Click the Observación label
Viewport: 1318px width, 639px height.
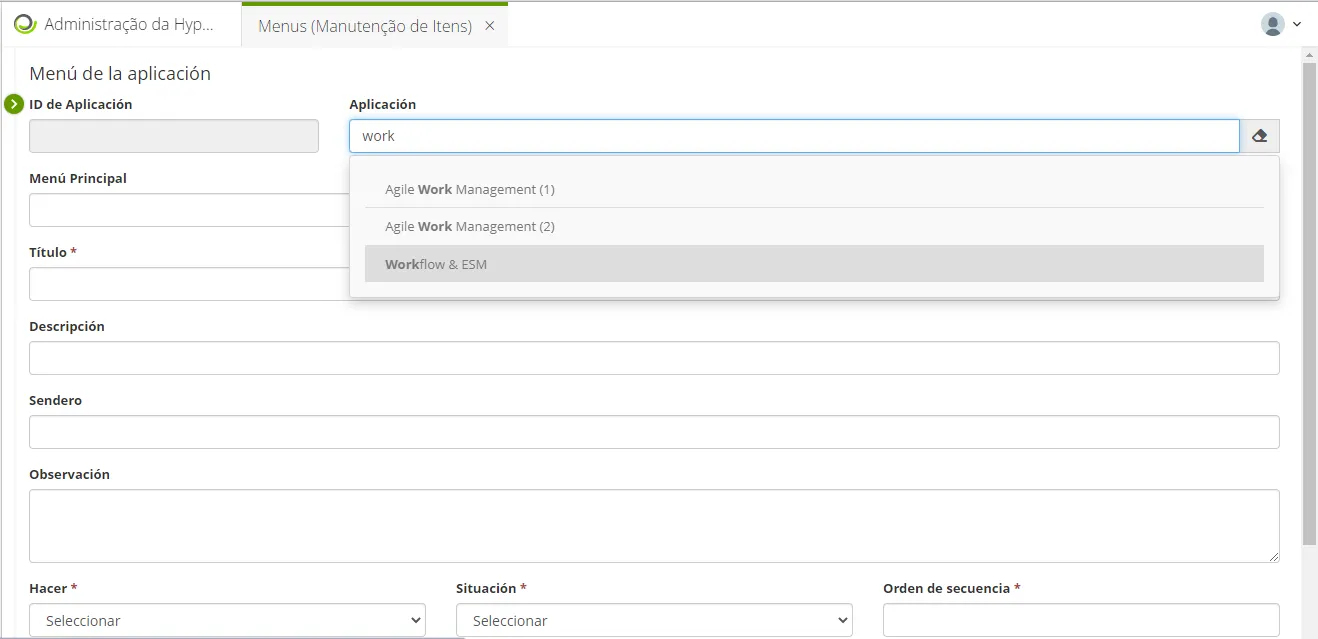tap(69, 474)
